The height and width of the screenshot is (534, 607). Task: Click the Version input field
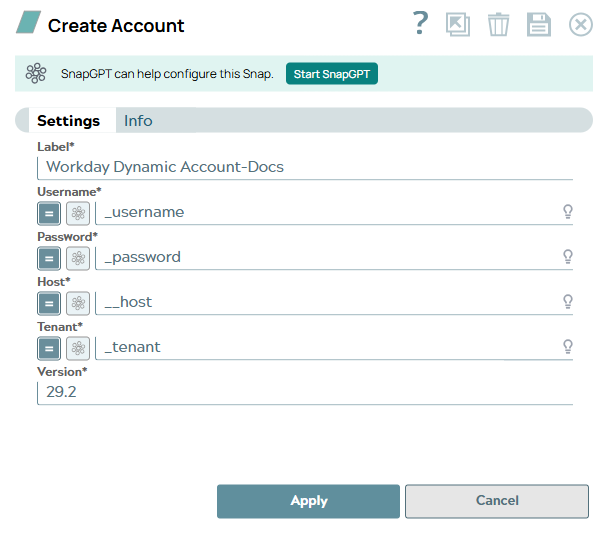(x=305, y=393)
